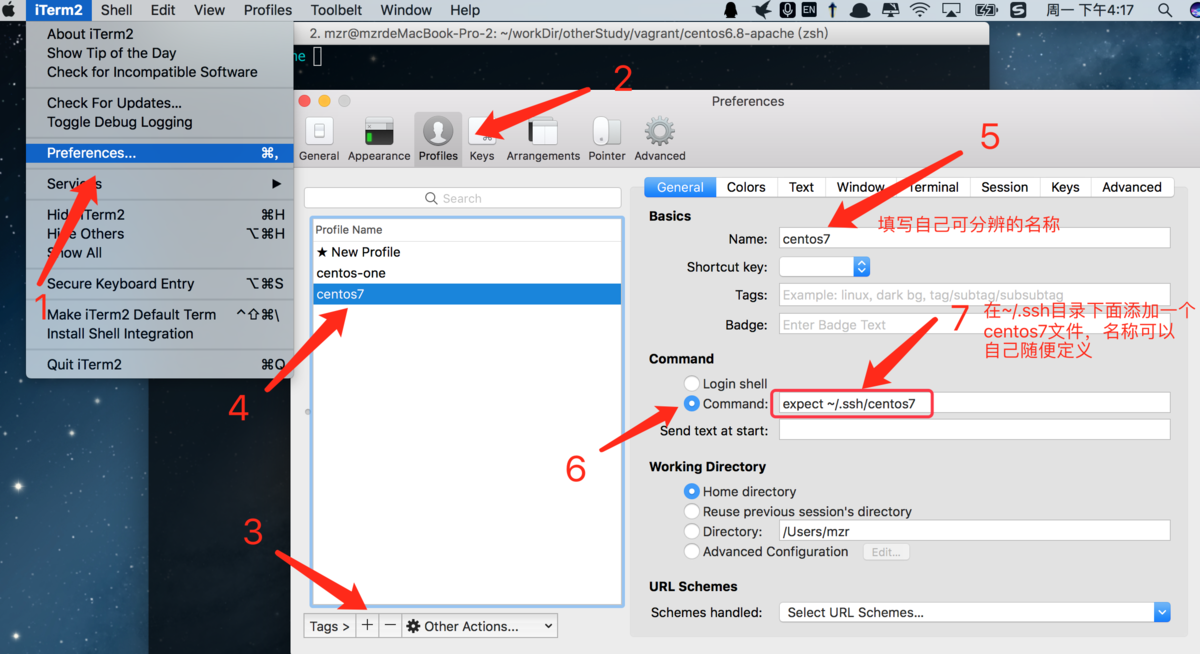Open Notification Center bell icon
The width and height of the screenshot is (1200, 654).
tap(729, 10)
